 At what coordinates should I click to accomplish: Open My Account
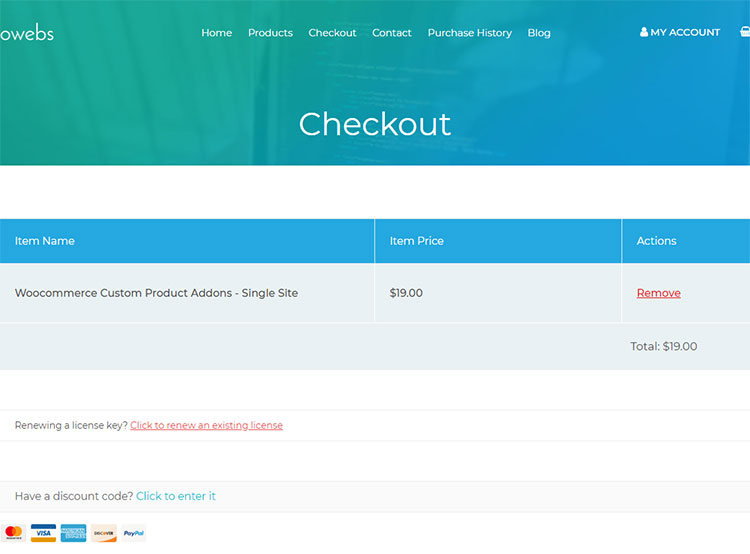(680, 32)
